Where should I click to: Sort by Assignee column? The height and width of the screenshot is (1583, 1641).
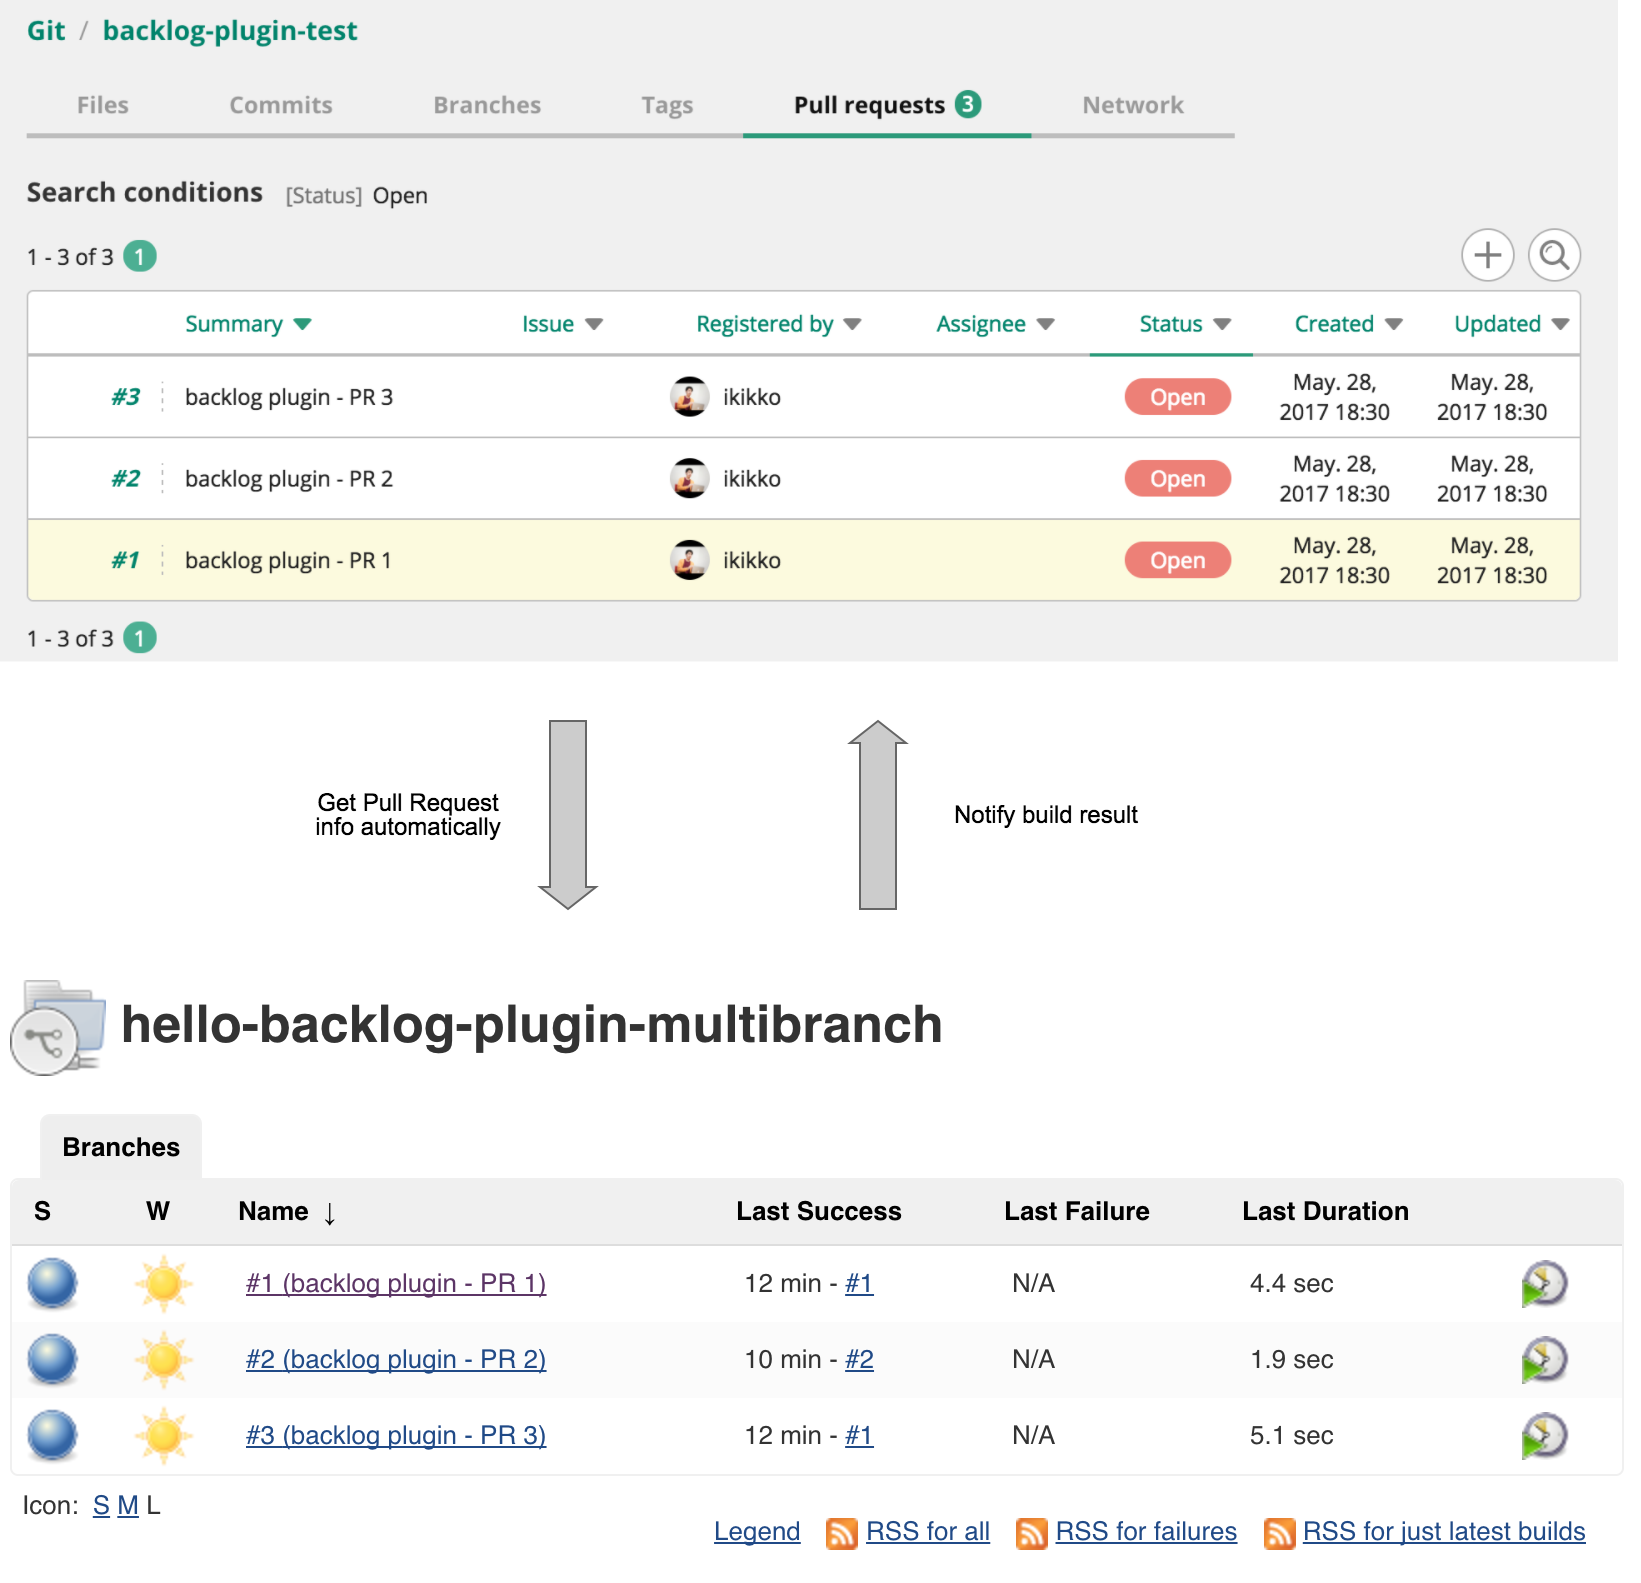[x=995, y=324]
